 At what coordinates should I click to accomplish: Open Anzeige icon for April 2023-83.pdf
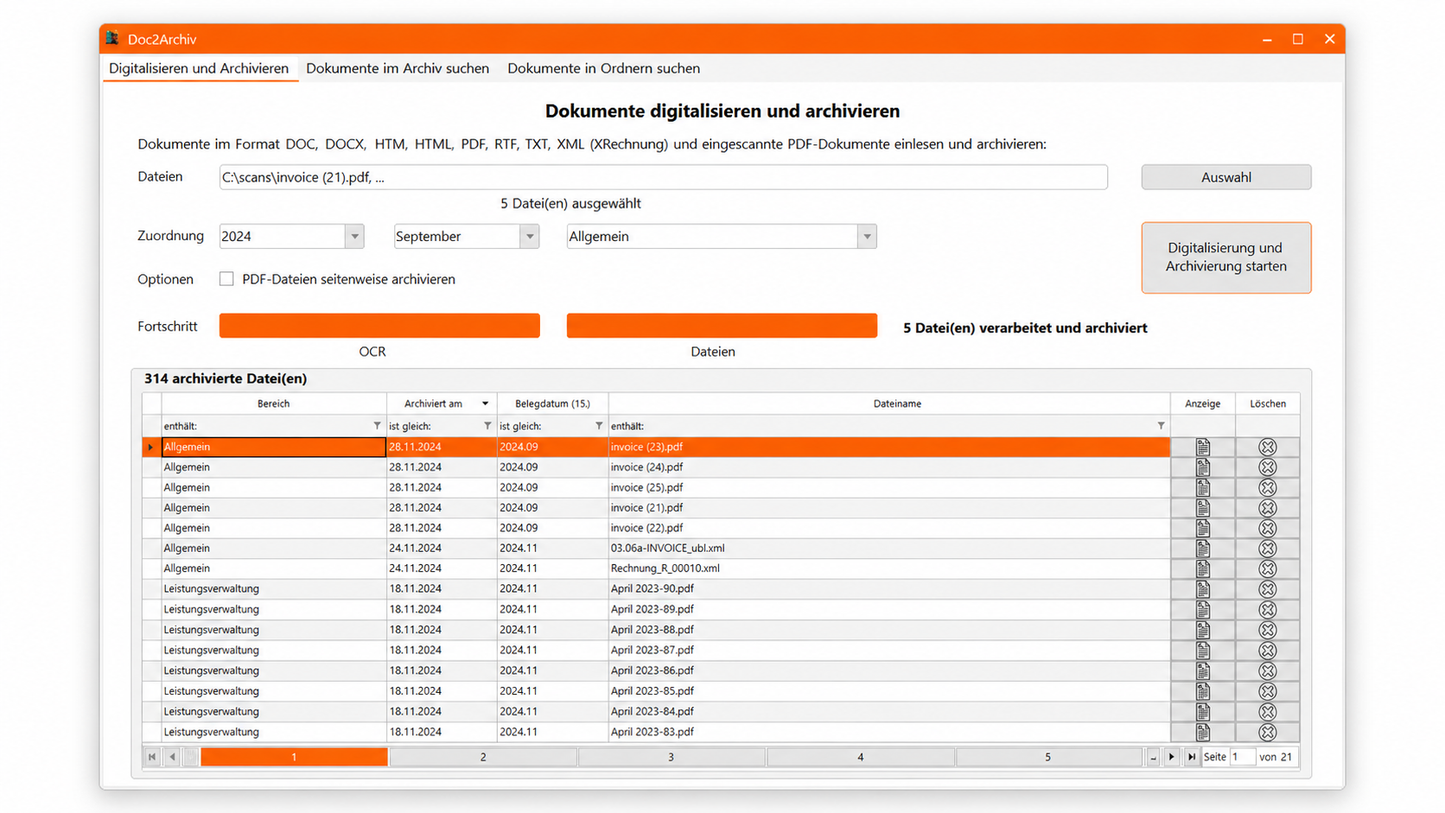(x=1202, y=731)
